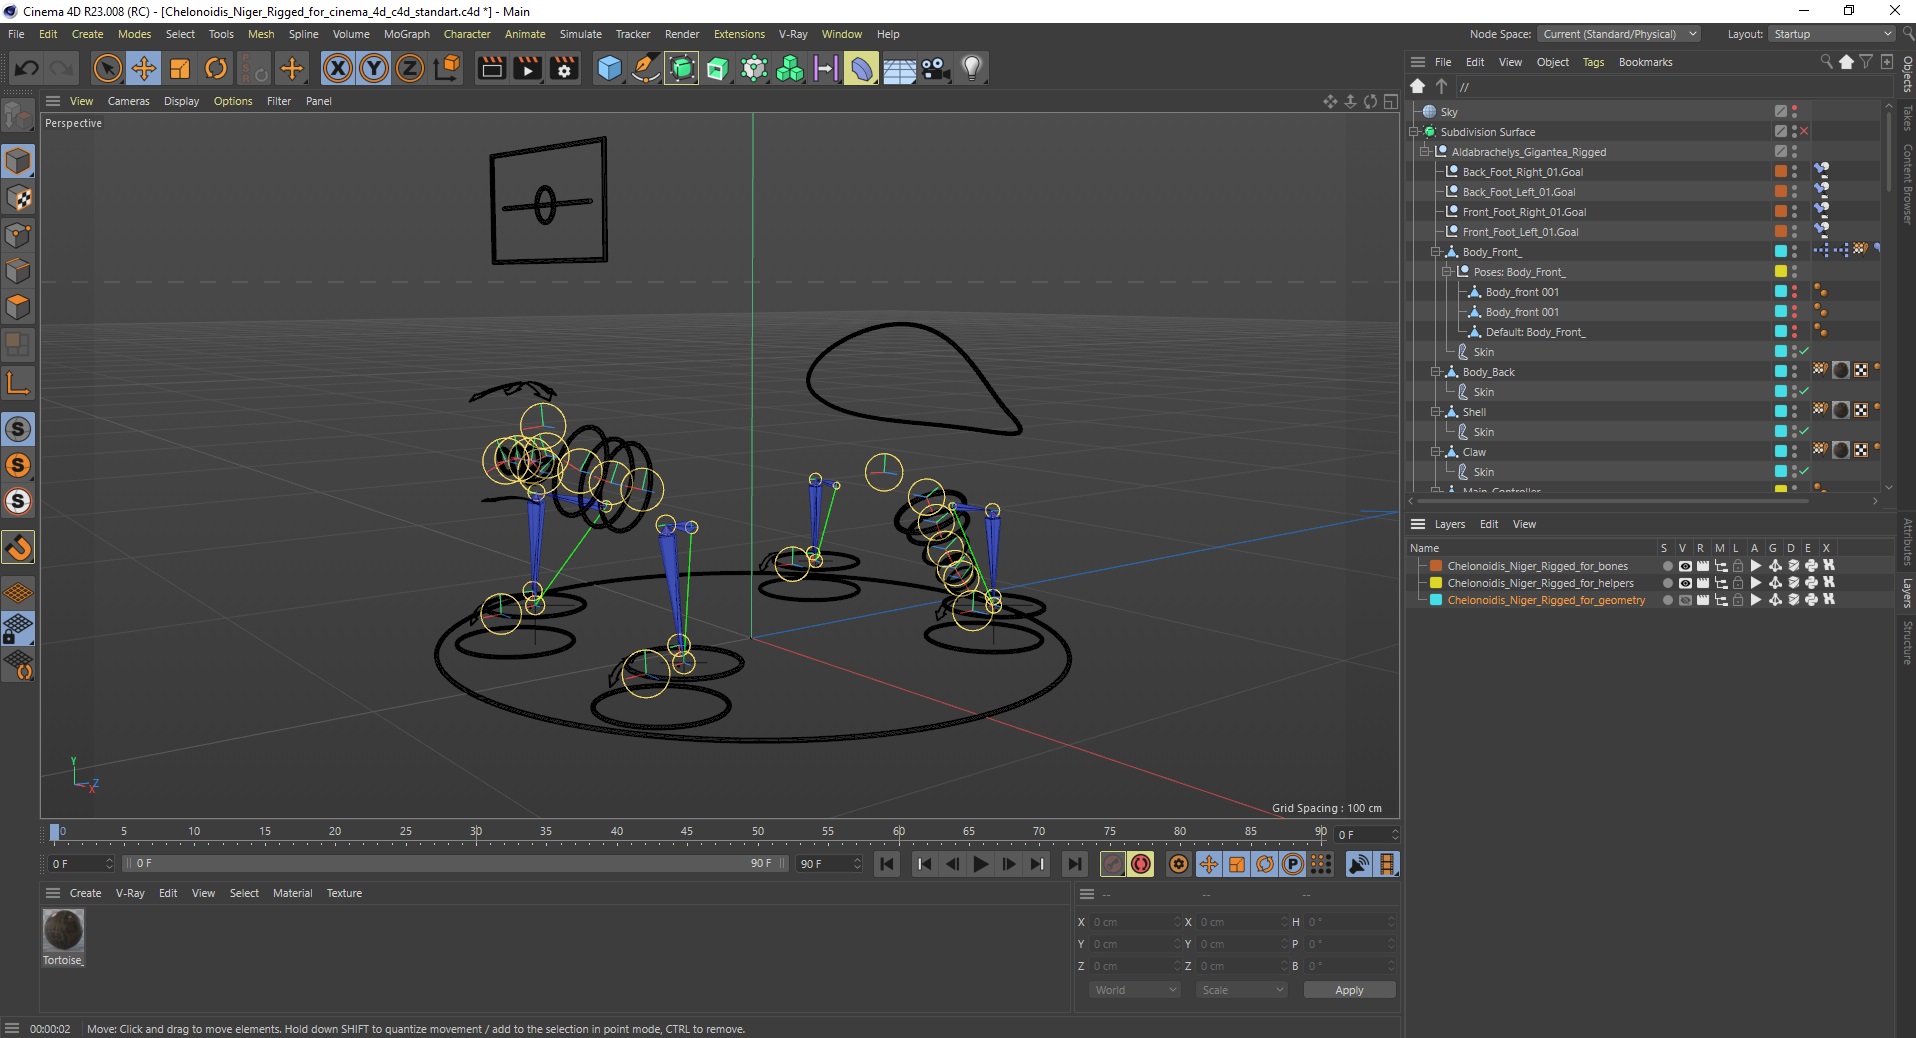Viewport: 1916px width, 1038px height.
Task: Collapse the Body_Front_ object tree
Action: 1437,252
